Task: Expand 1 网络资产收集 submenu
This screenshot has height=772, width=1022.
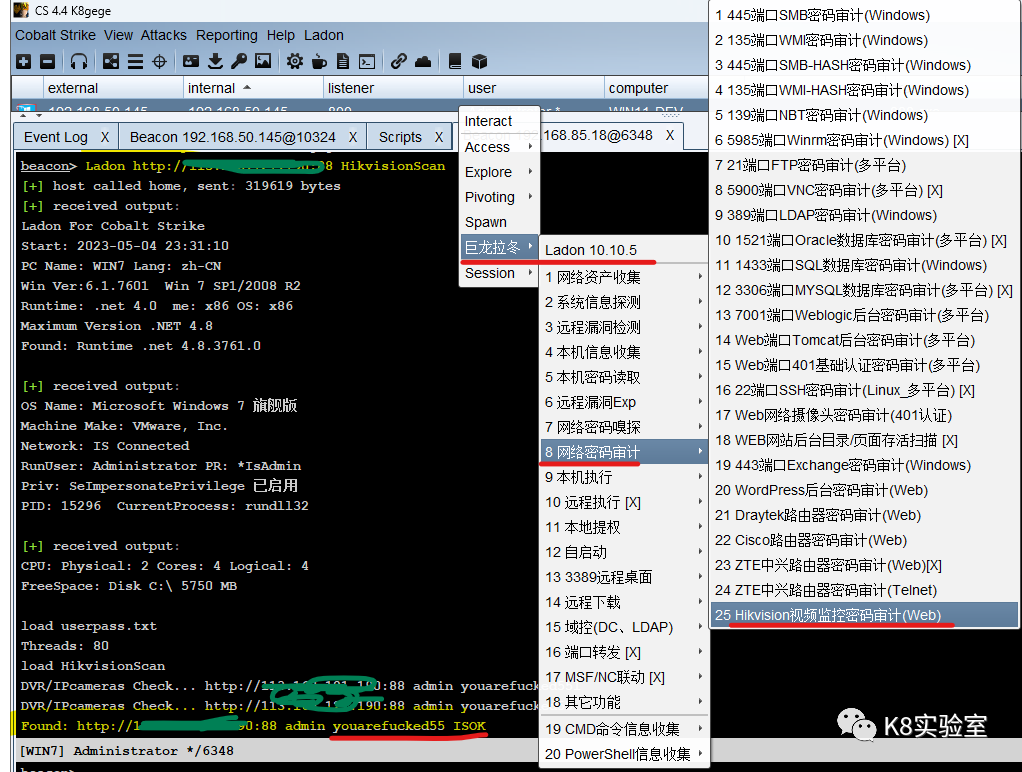Action: pyautogui.click(x=624, y=277)
